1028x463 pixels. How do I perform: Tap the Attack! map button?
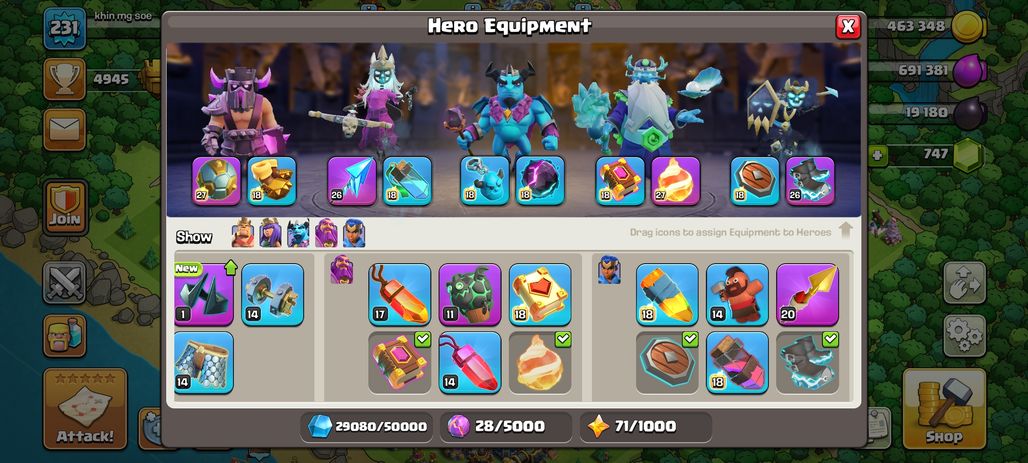85,409
